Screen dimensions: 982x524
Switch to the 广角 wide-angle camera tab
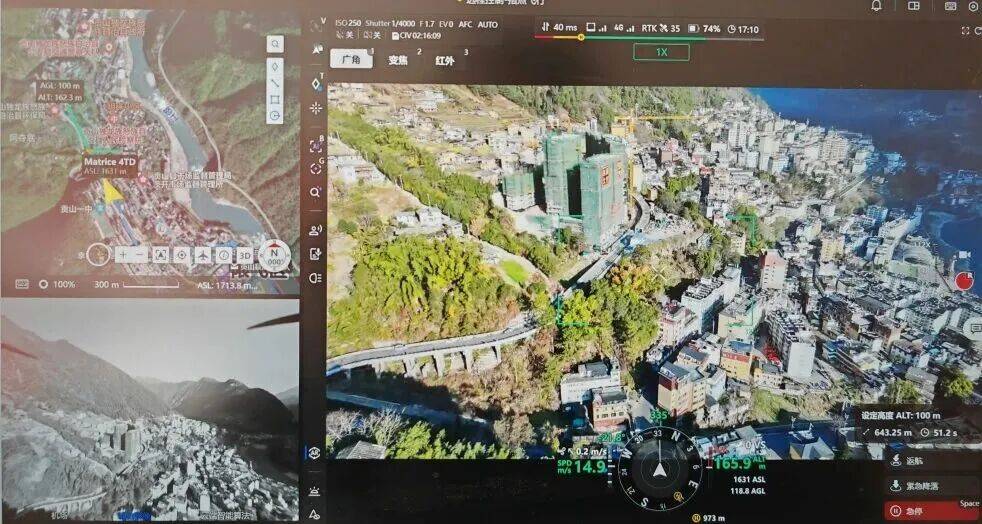click(351, 60)
